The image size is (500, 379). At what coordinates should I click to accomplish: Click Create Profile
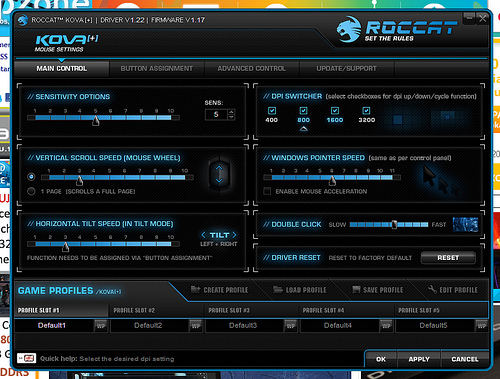(219, 290)
